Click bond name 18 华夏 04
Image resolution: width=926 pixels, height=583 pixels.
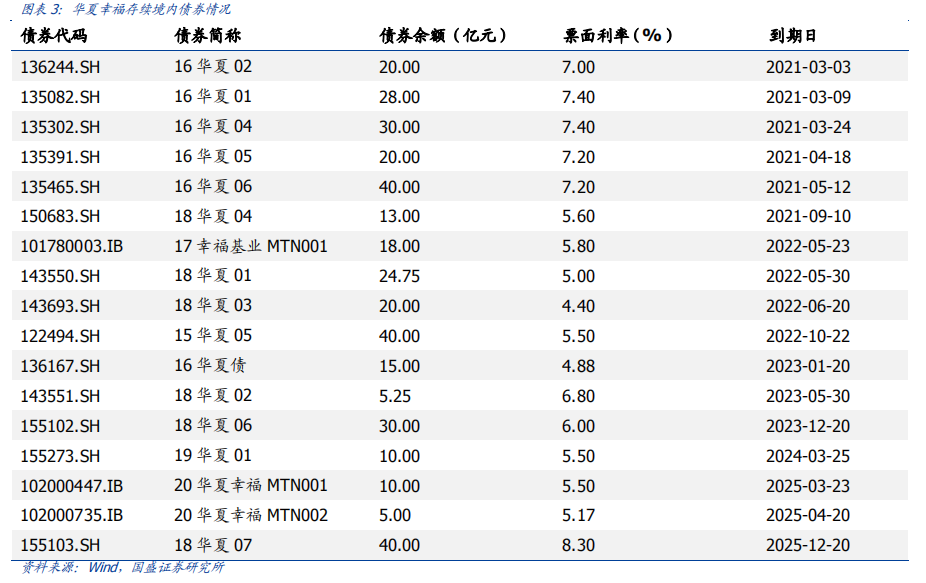[213, 216]
